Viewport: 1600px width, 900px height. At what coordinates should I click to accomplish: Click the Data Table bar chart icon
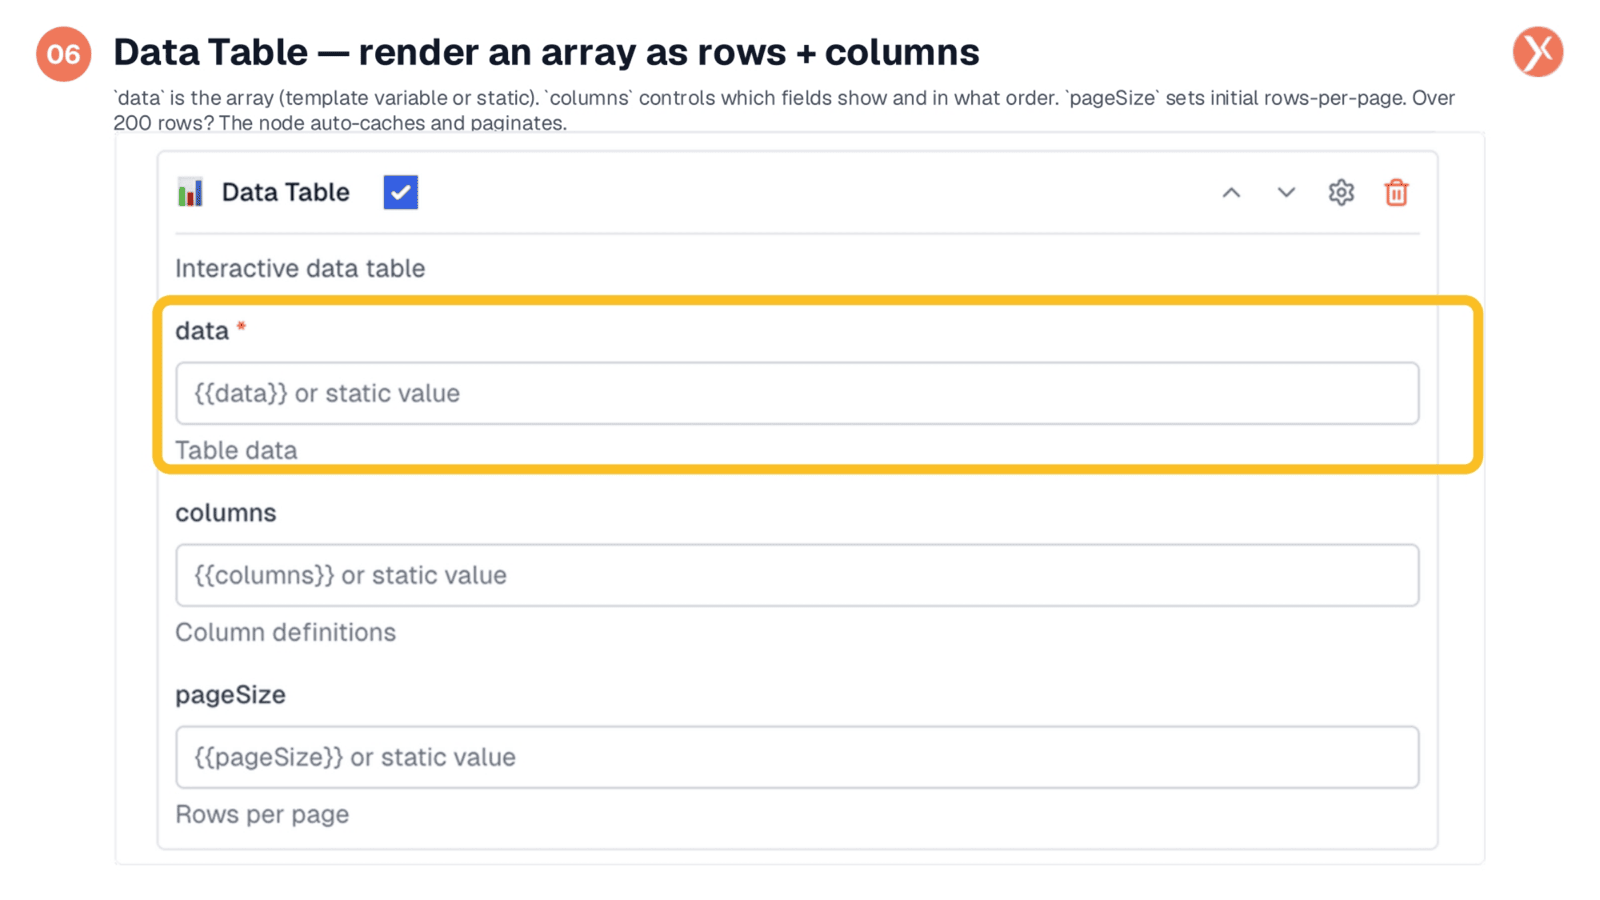coord(190,192)
